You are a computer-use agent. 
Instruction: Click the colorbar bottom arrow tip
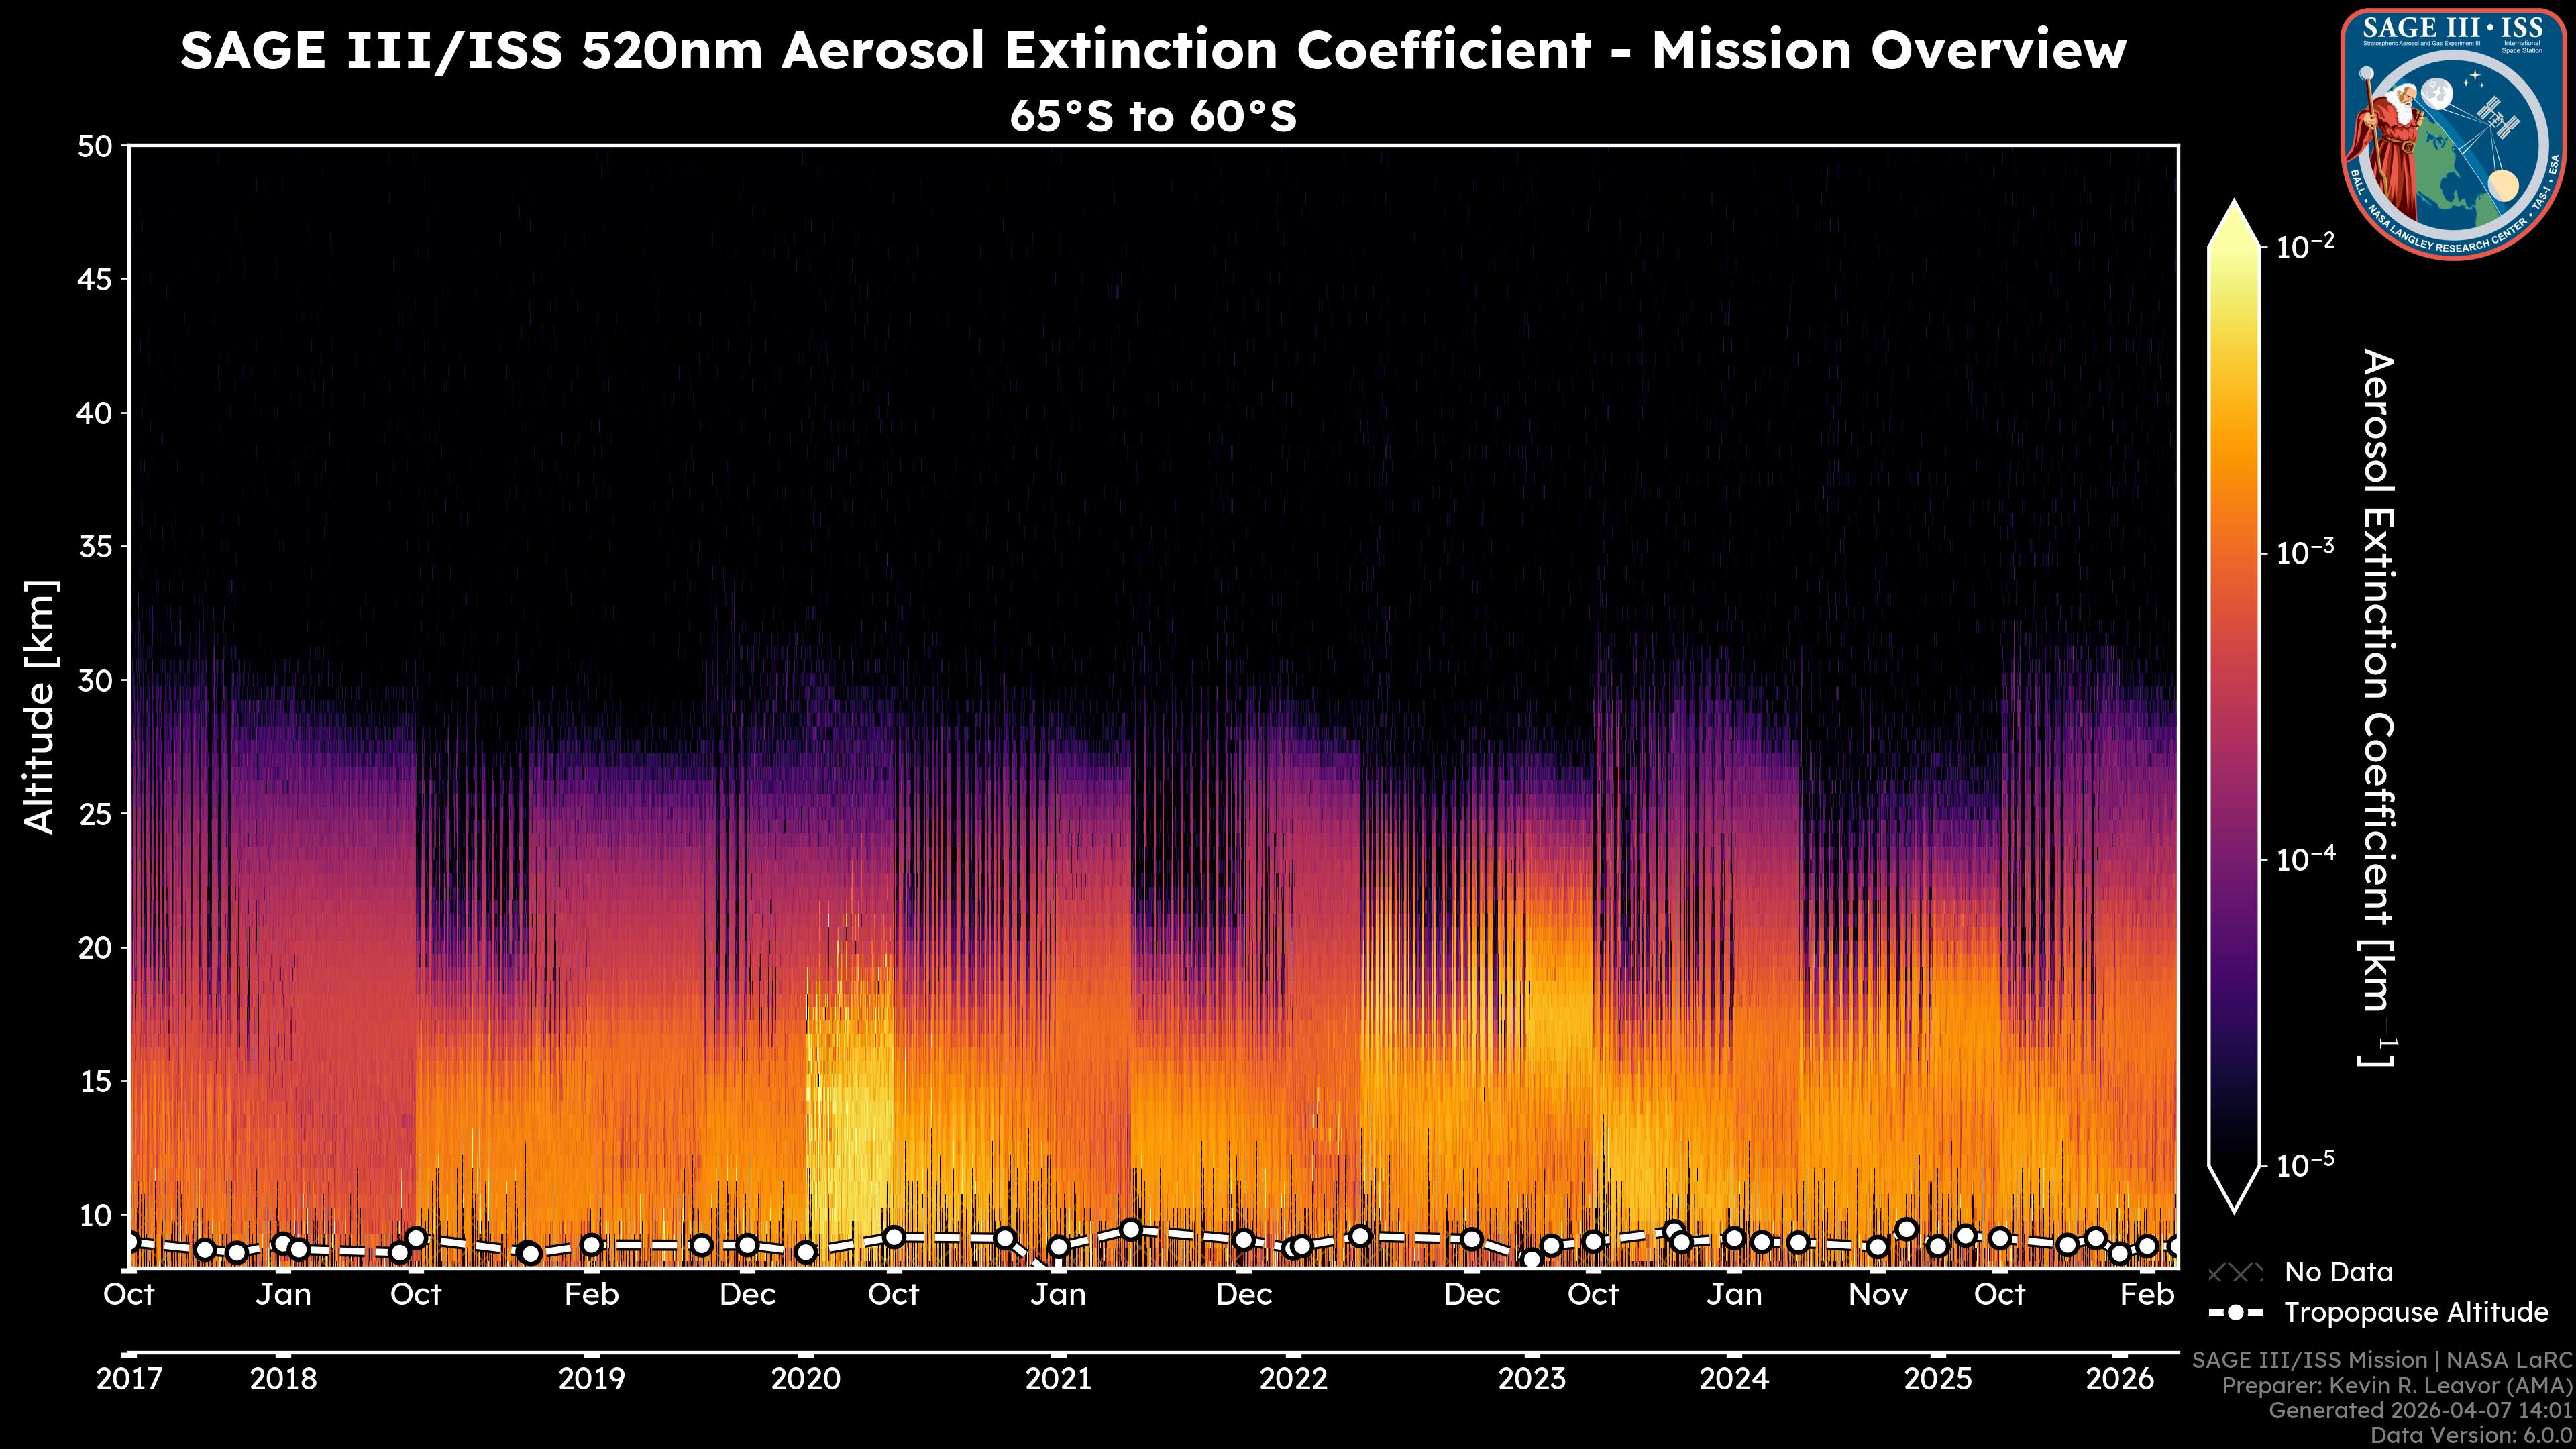click(x=2234, y=1208)
